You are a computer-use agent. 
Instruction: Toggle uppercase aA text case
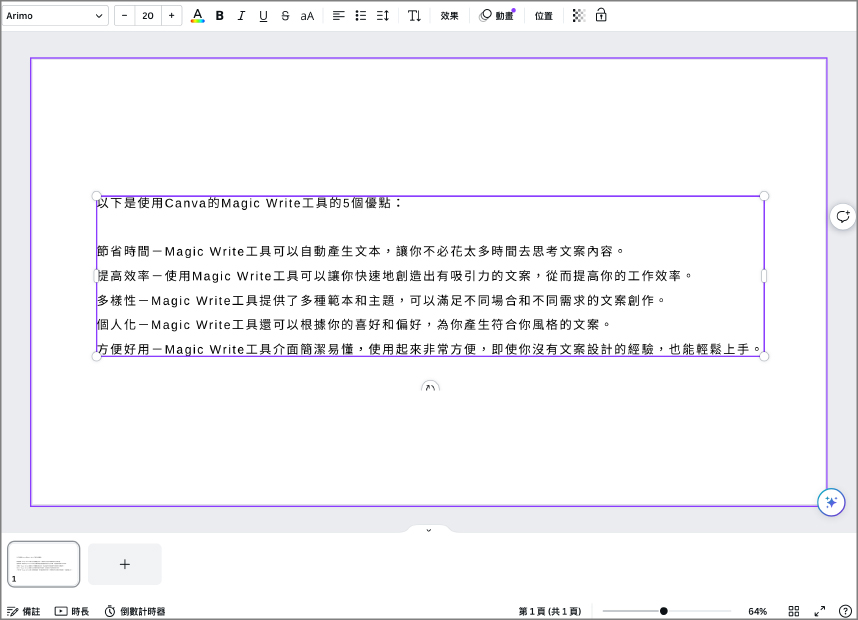[x=307, y=16]
